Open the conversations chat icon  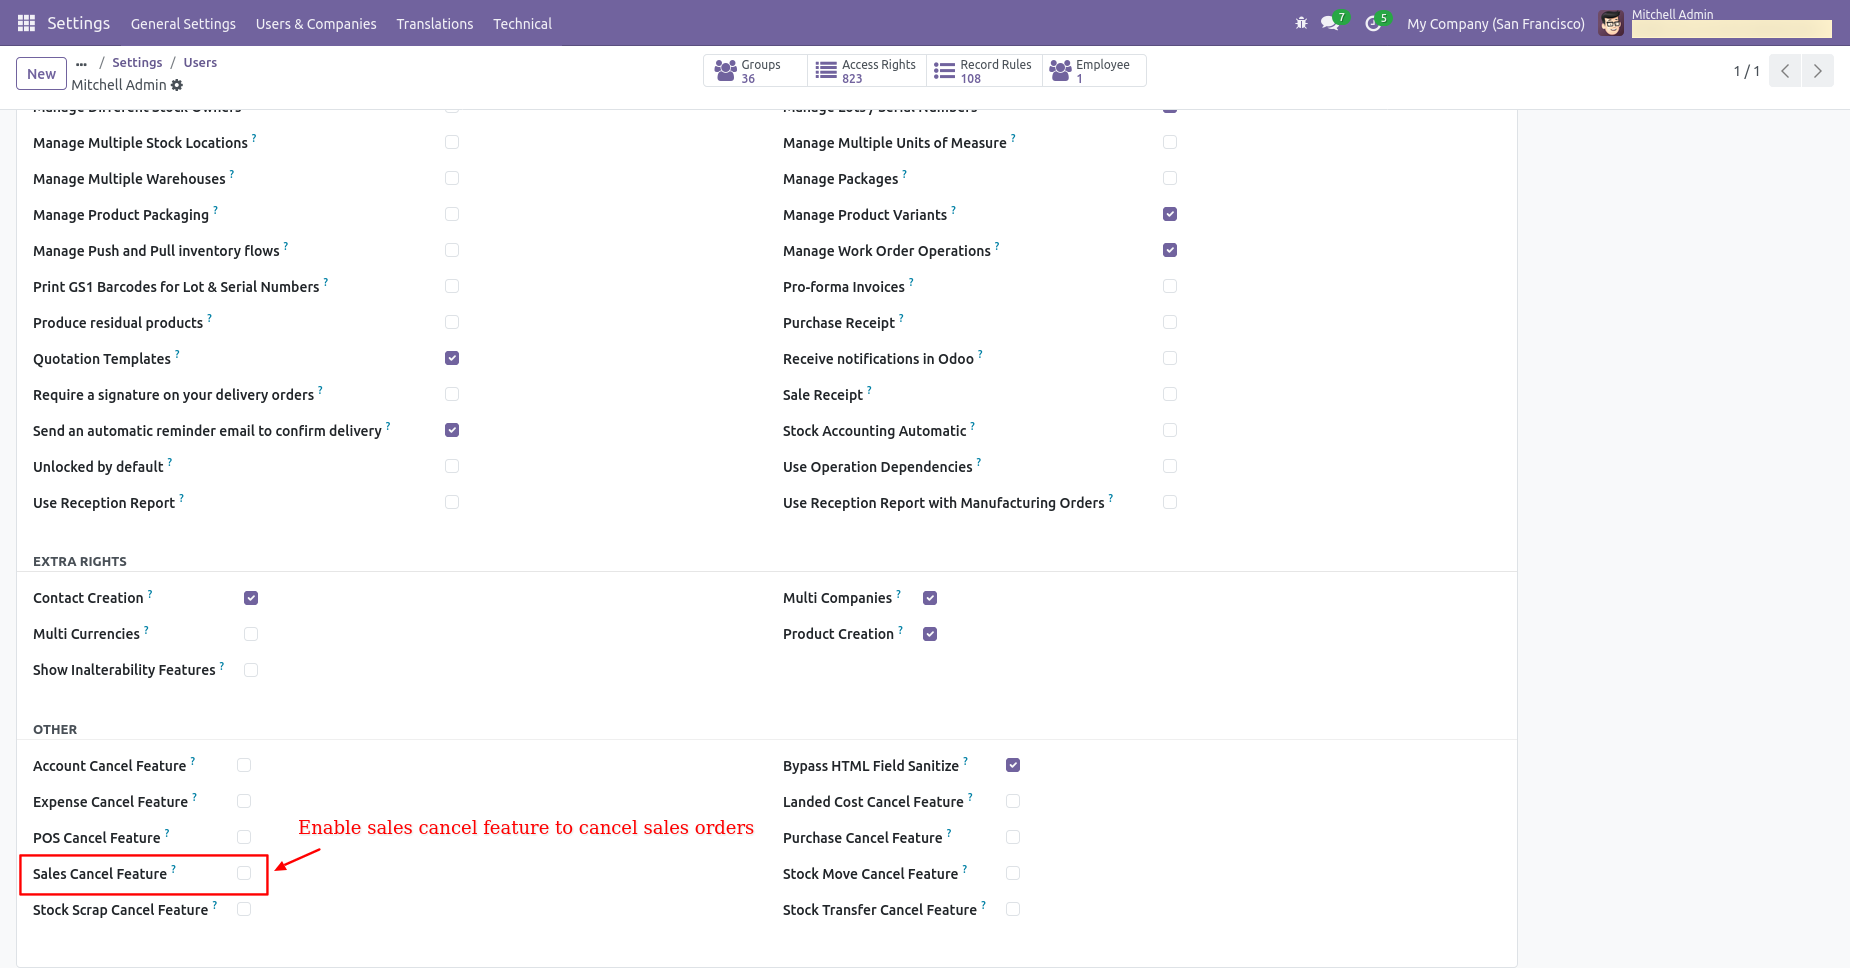[x=1330, y=23]
